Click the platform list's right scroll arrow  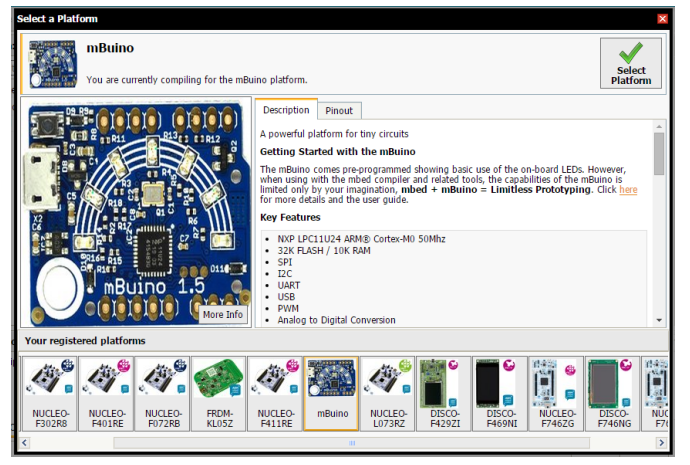coord(661,442)
